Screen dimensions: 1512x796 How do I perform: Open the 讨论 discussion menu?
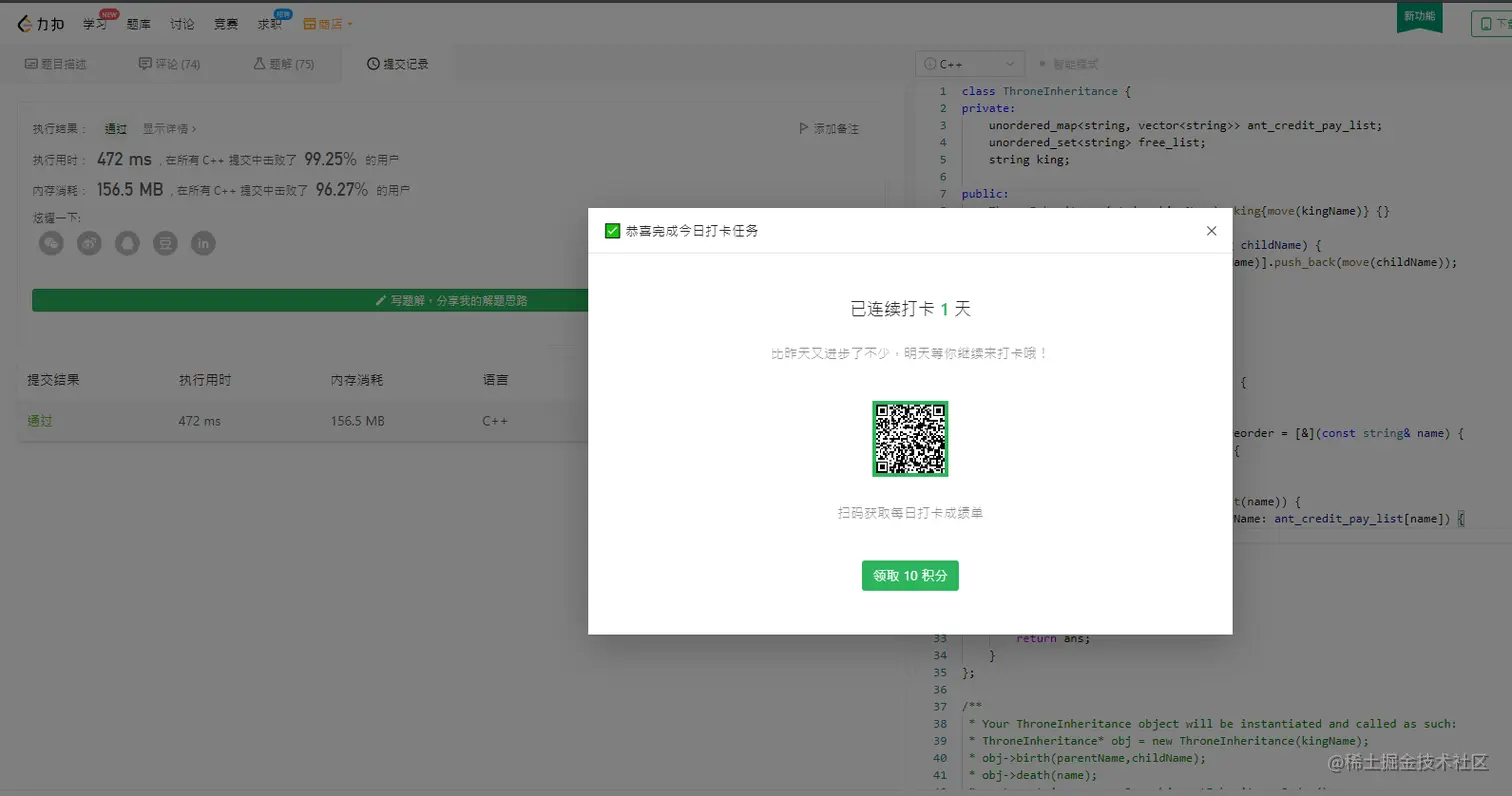(x=182, y=23)
